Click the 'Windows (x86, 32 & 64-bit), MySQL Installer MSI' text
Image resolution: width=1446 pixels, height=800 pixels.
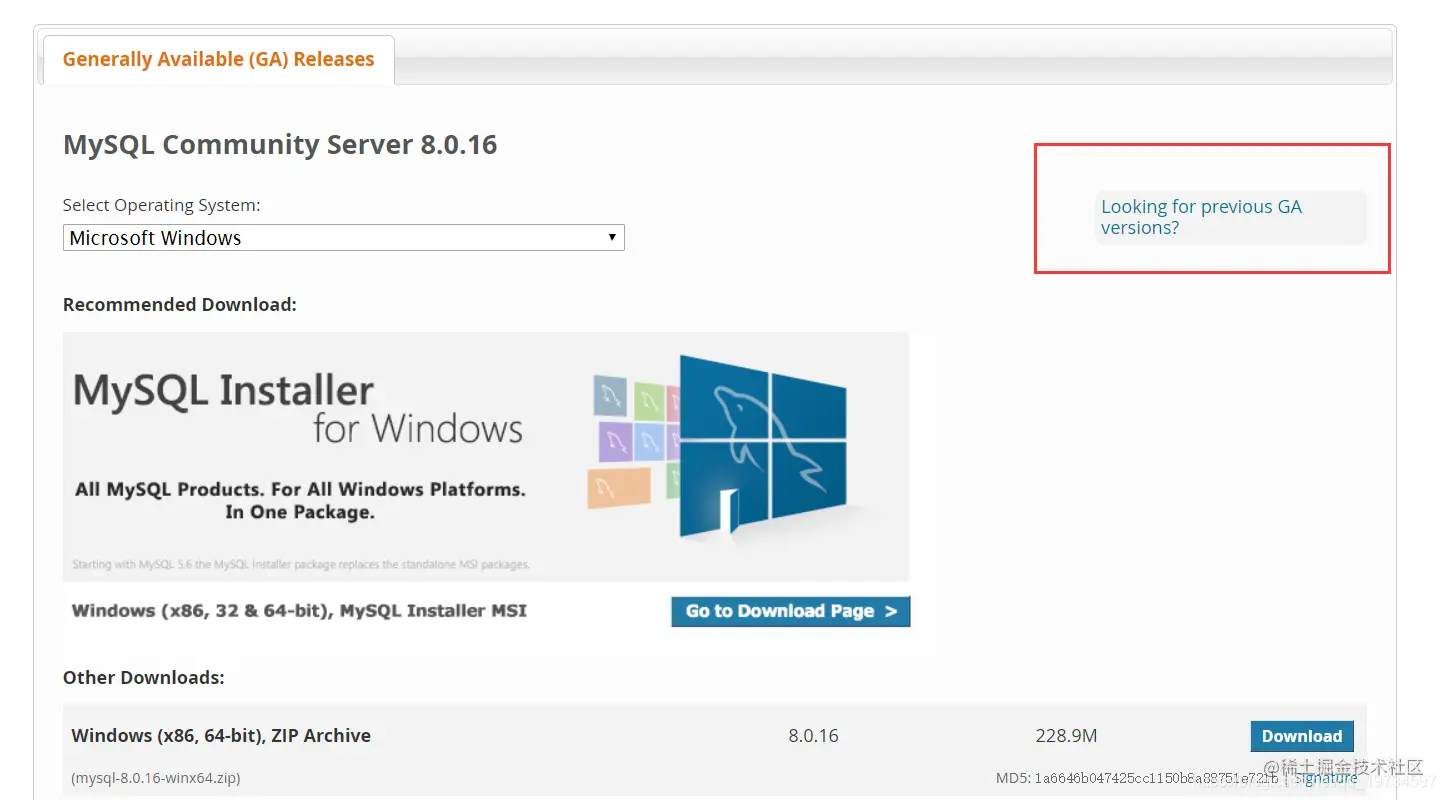299,611
